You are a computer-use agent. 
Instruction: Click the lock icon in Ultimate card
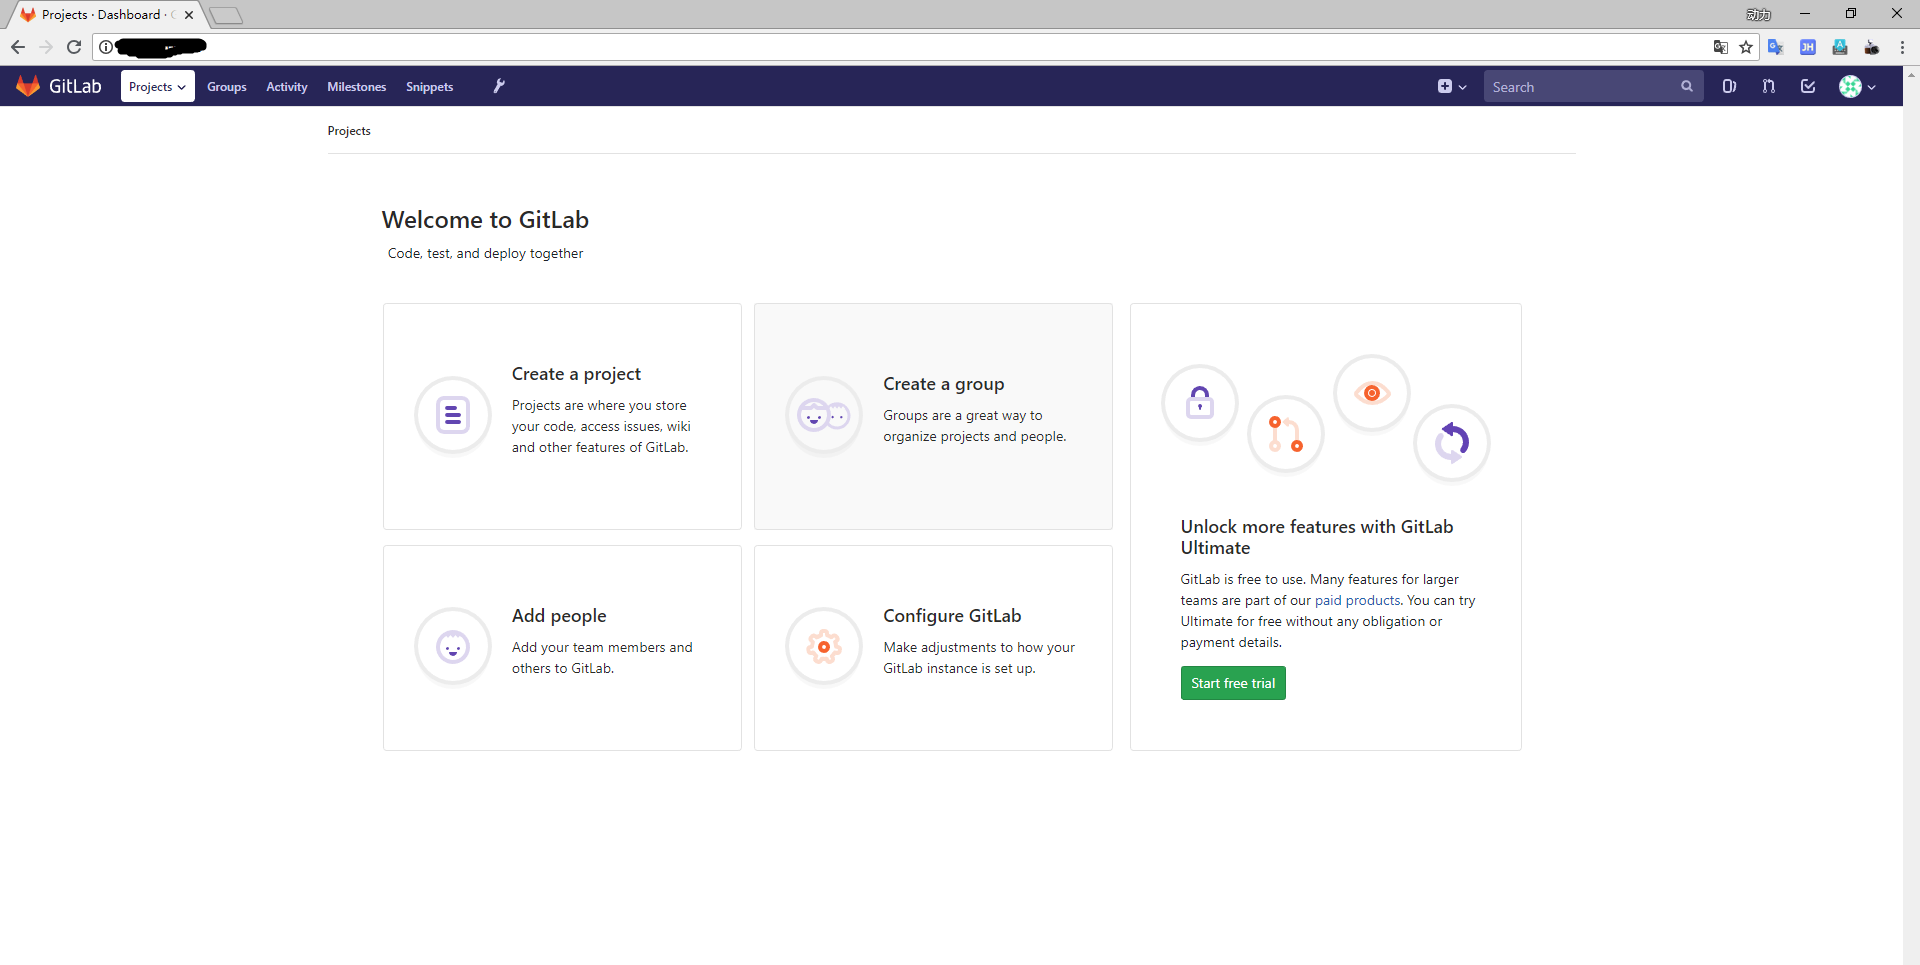coord(1200,403)
